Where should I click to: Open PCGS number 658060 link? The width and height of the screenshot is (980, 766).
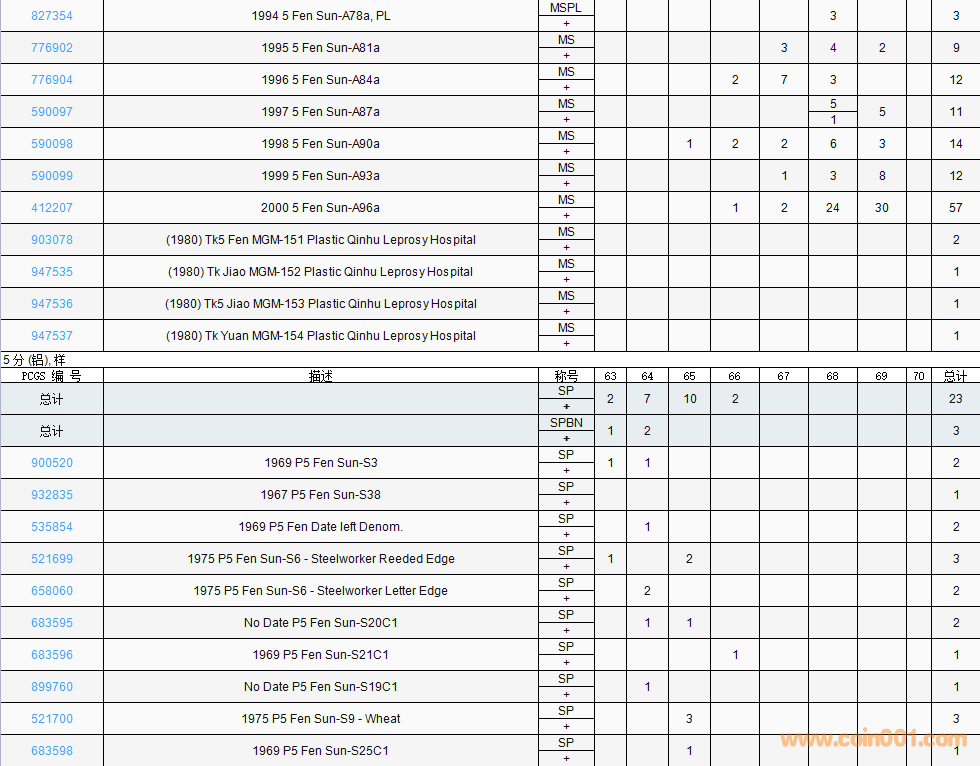tap(52, 590)
